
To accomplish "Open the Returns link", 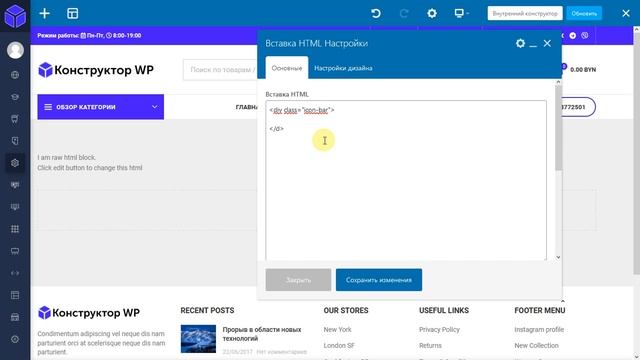I will point(430,345).
